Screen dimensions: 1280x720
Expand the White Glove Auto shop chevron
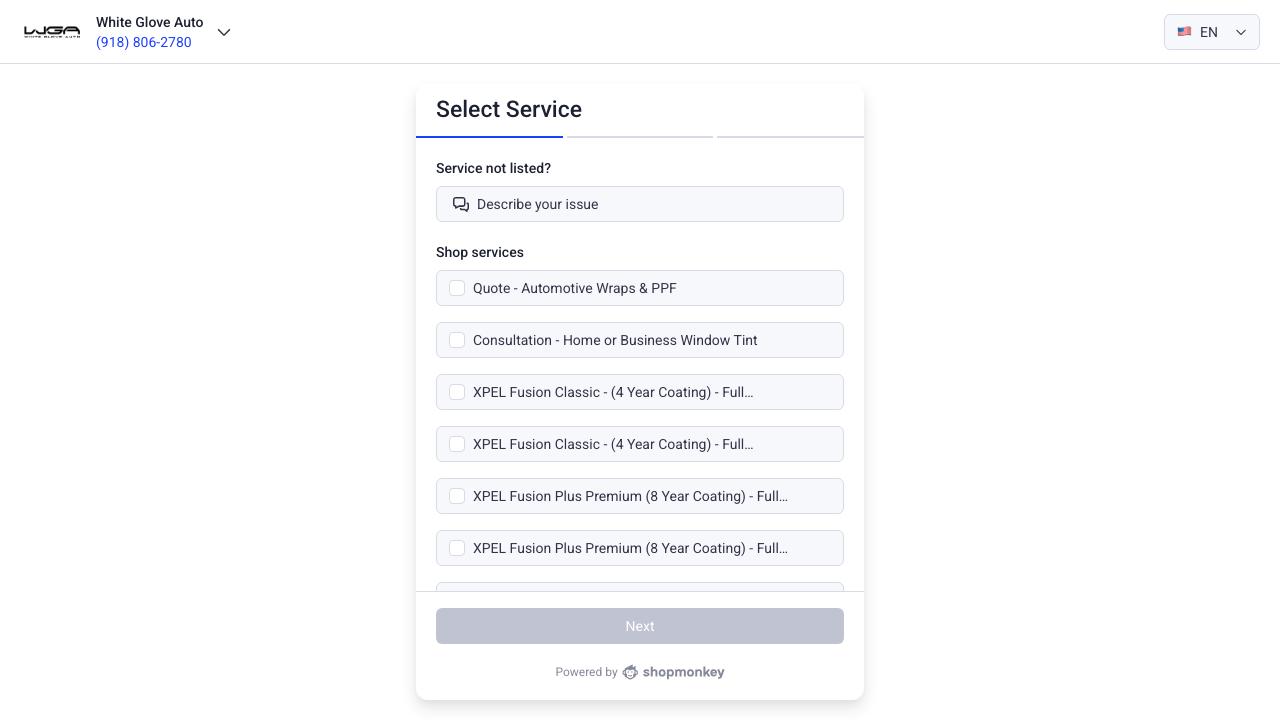pyautogui.click(x=224, y=32)
